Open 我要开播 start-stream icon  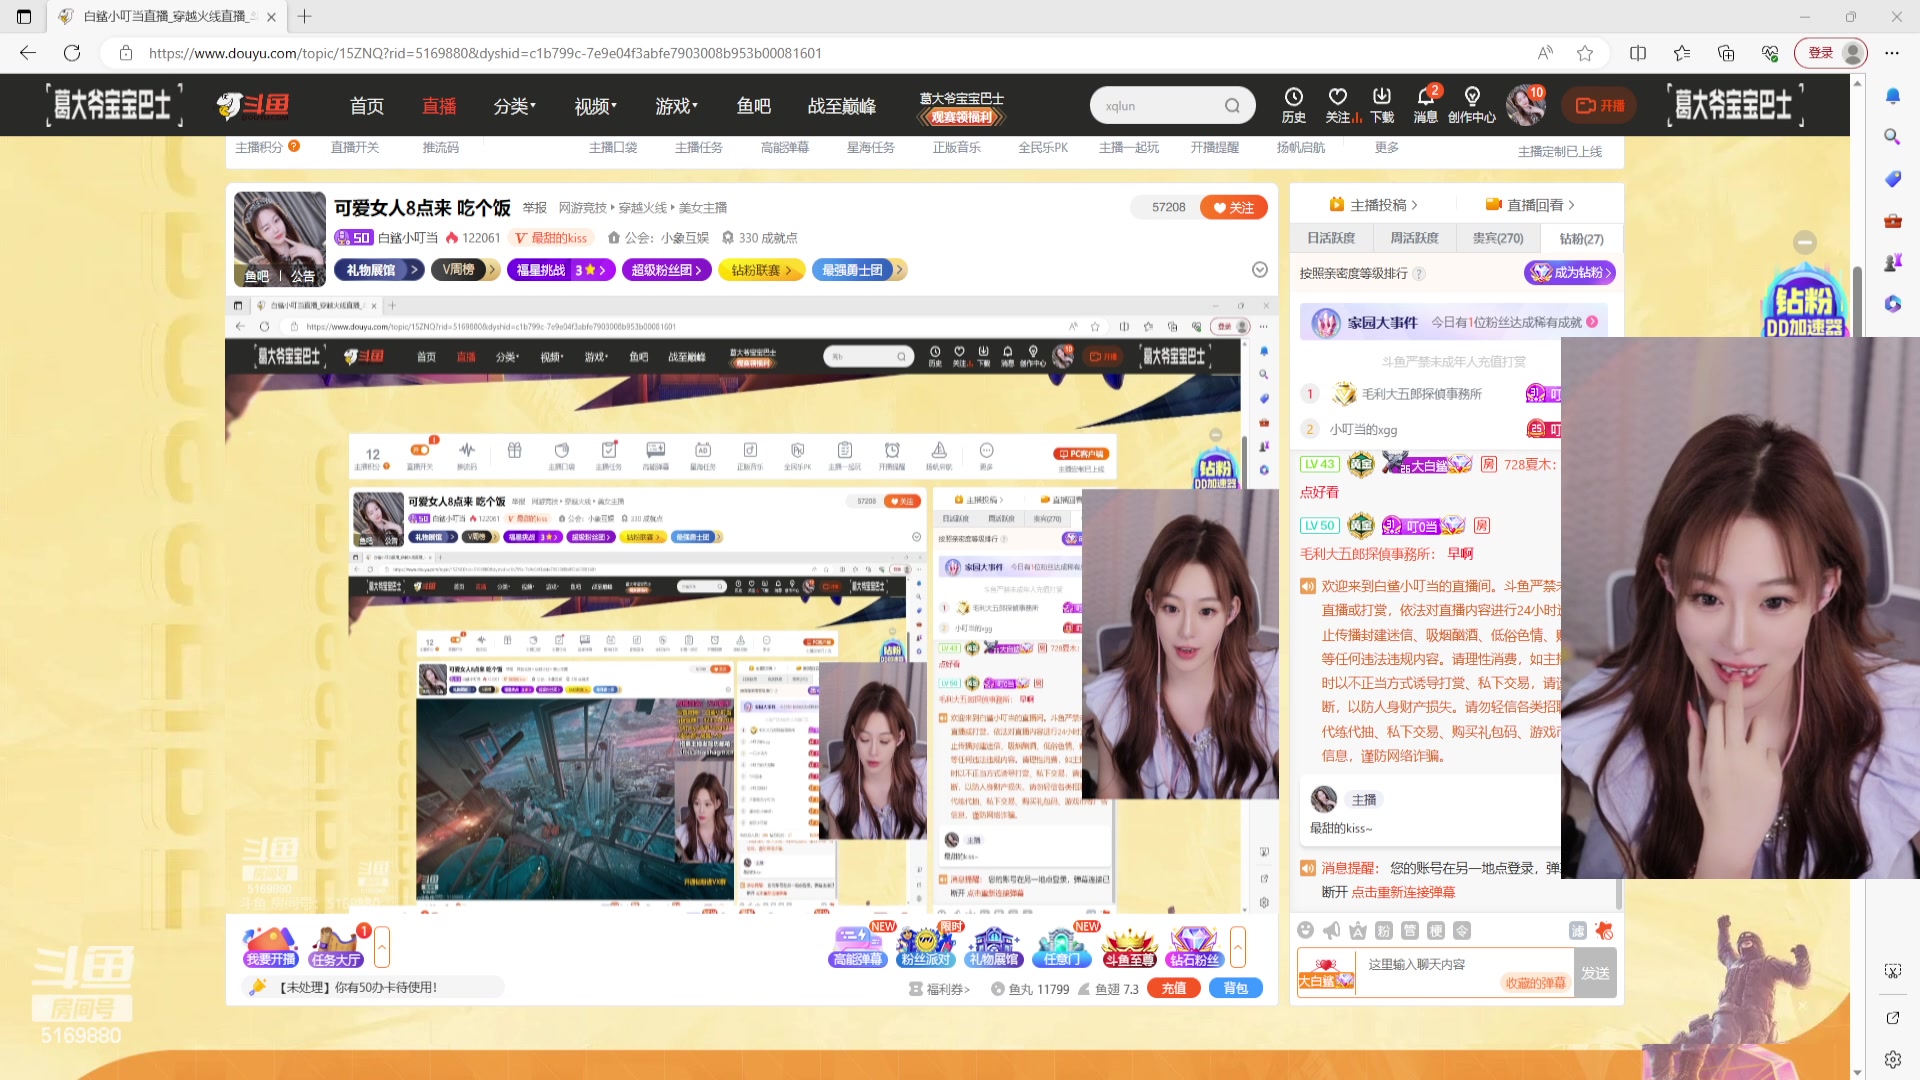270,946
